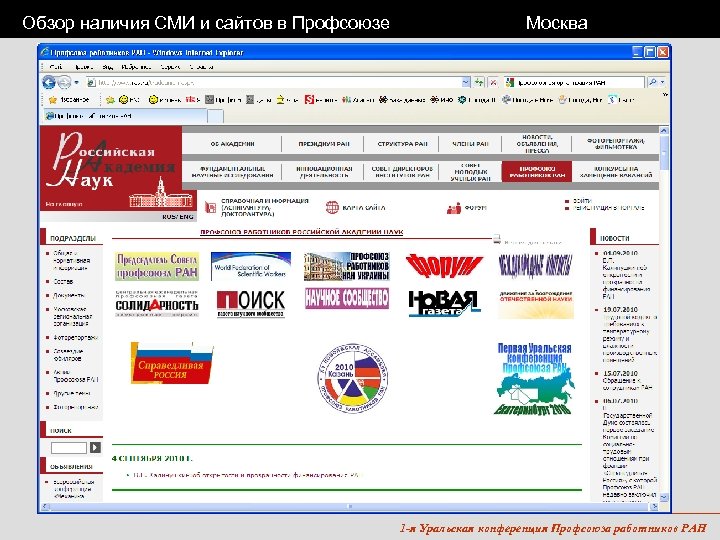Click the vertical scrollbar up arrow

coord(664,130)
